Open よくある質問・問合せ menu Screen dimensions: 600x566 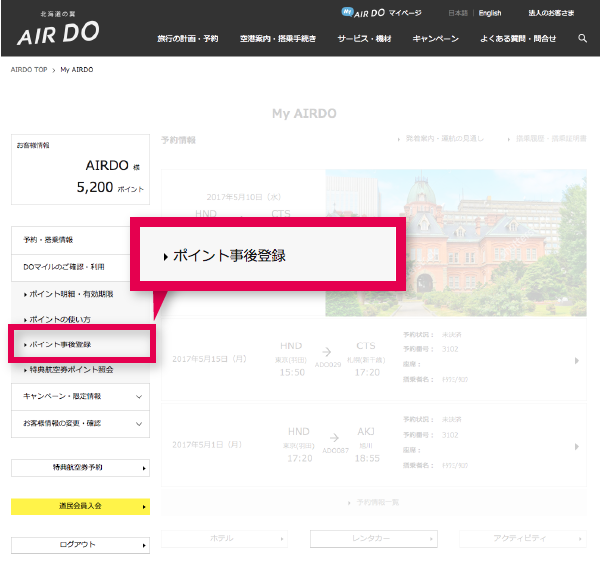518,39
